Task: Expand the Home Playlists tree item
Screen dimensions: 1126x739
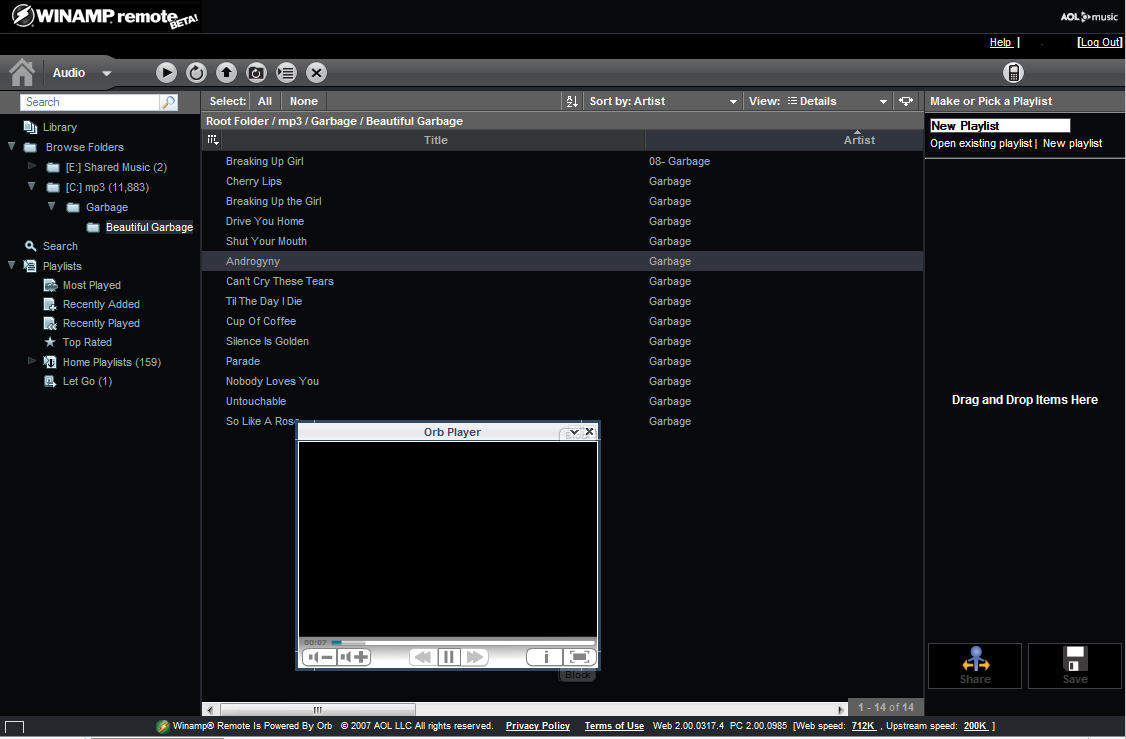Action: (31, 361)
